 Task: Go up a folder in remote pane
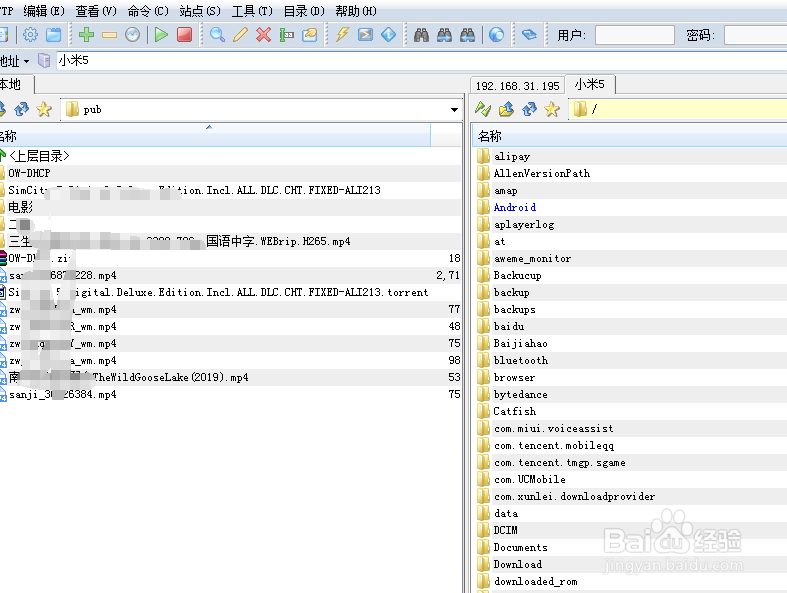506,109
